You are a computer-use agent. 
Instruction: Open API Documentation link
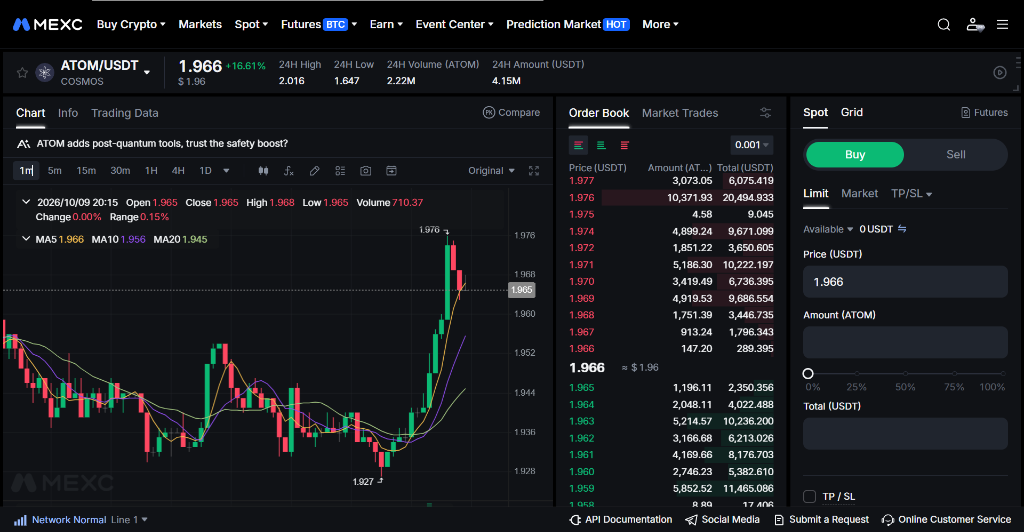pyautogui.click(x=621, y=520)
